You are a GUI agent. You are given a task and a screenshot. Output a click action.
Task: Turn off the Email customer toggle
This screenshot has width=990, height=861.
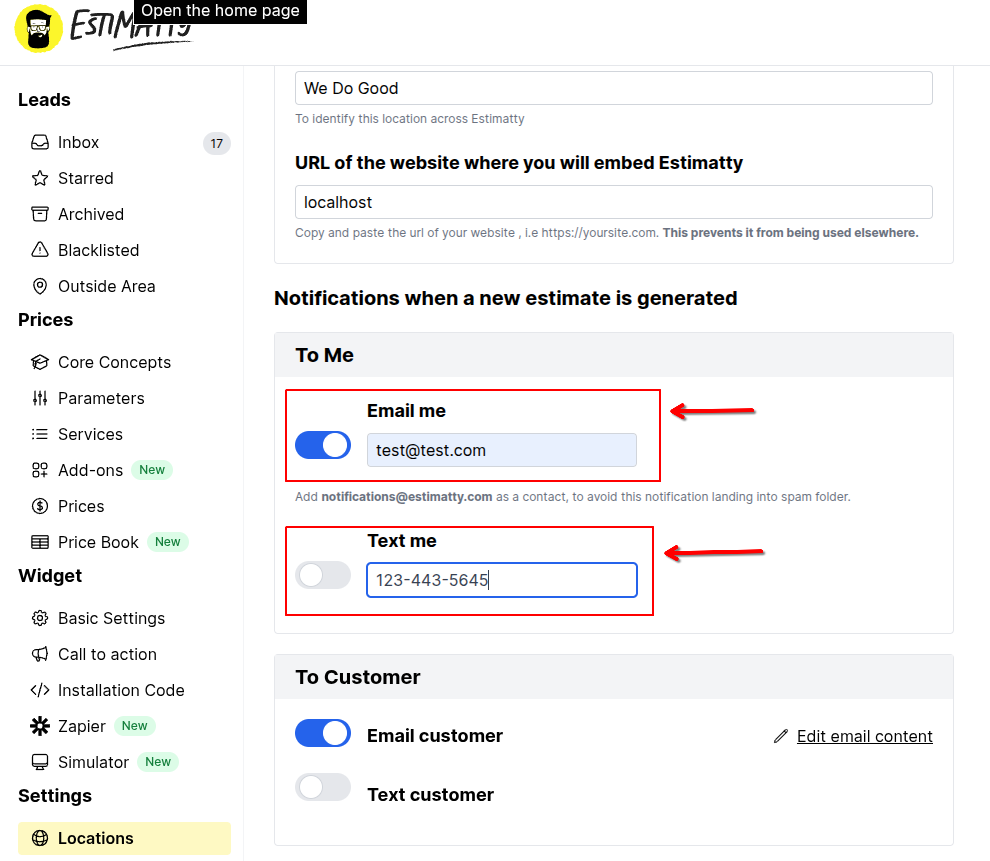pos(323,733)
